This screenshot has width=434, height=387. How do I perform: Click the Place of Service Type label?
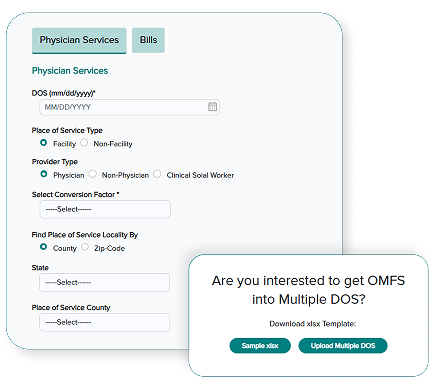[x=67, y=130]
